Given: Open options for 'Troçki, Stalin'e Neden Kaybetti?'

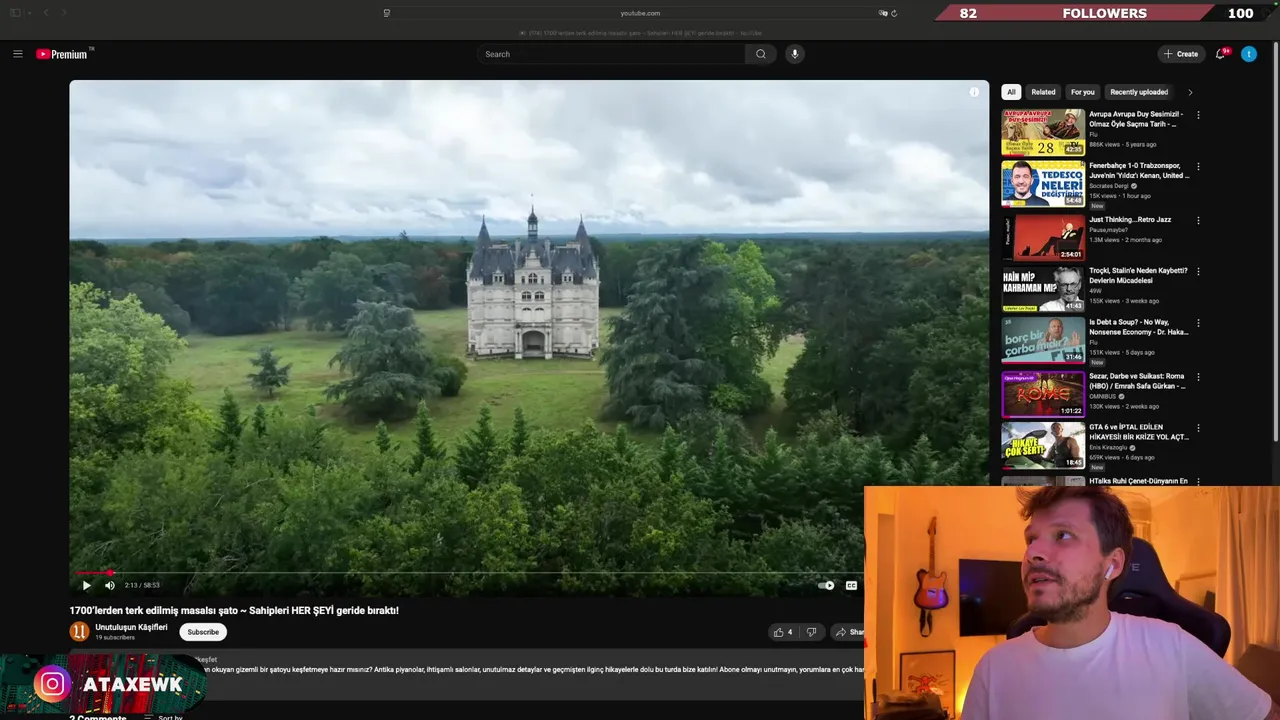Looking at the screenshot, I should point(1198,271).
